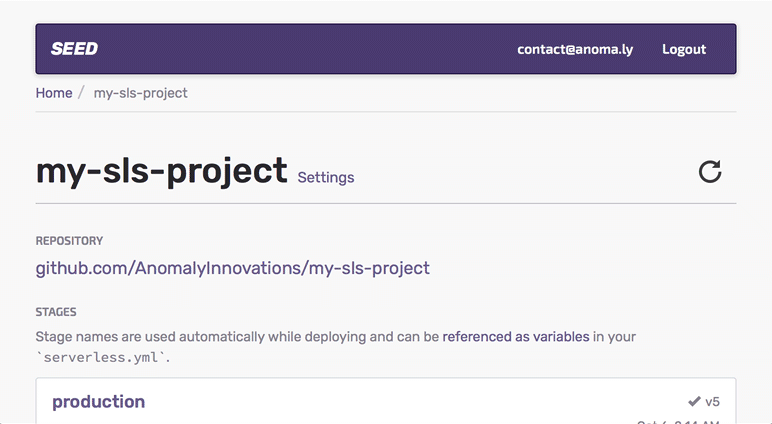The width and height of the screenshot is (772, 424).
Task: Go to Home via the breadcrumb
Action: point(54,93)
